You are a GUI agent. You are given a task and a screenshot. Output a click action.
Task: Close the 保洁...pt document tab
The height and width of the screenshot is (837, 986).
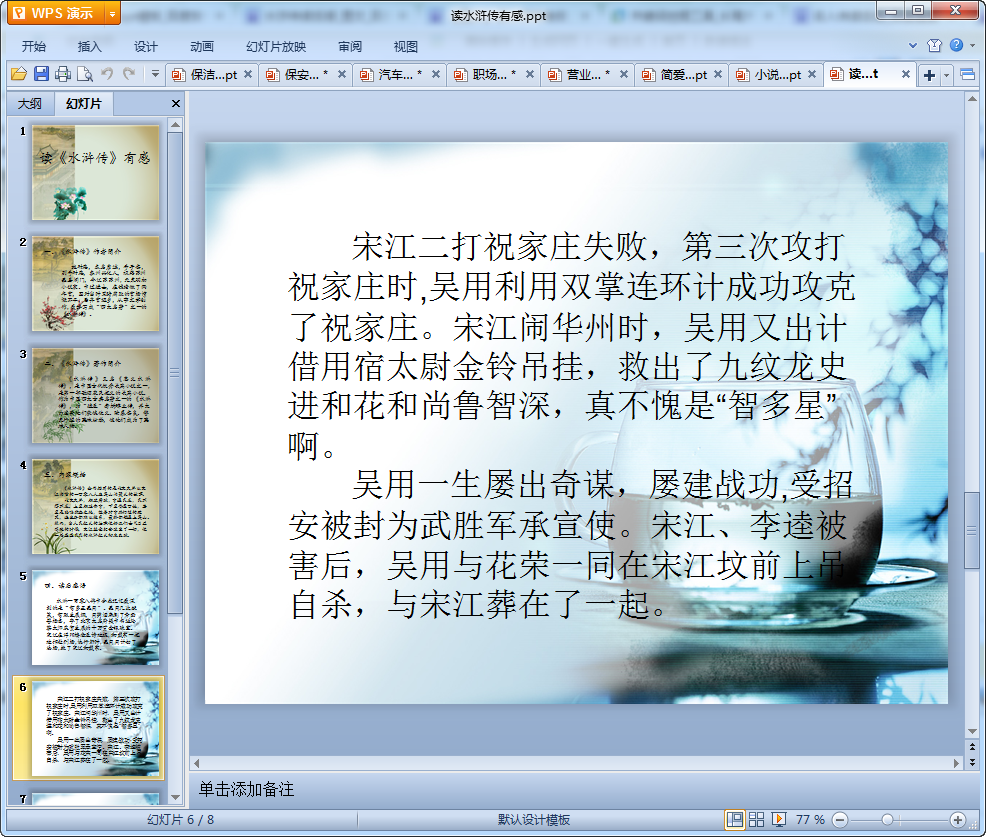[x=248, y=74]
